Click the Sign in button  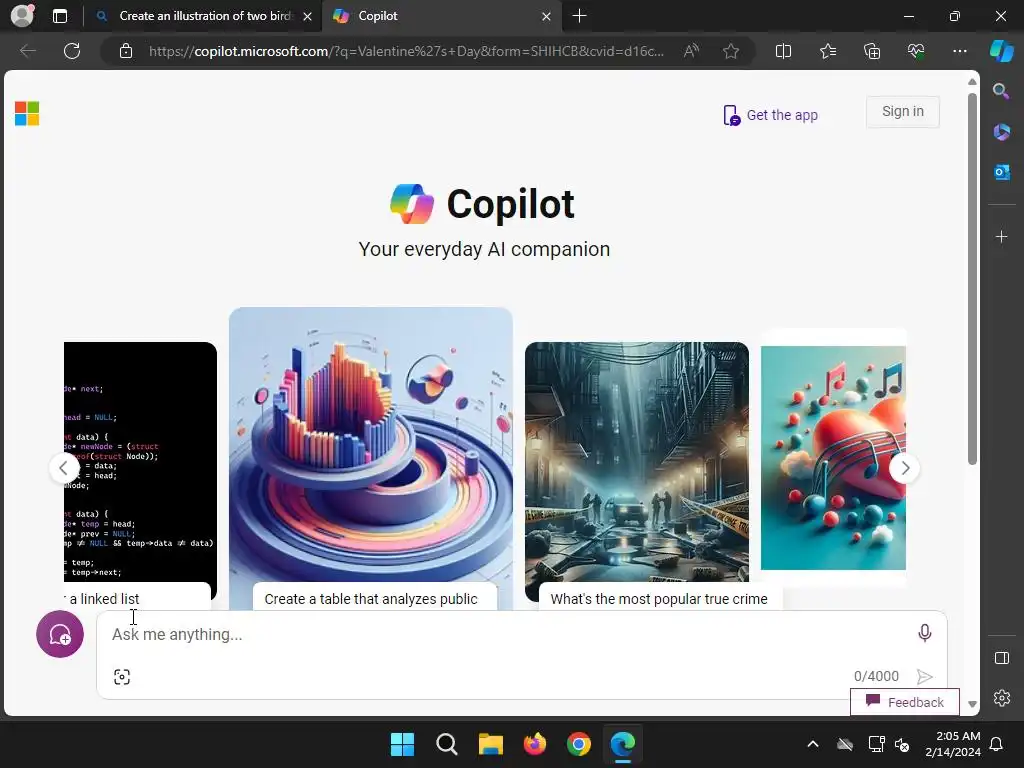(x=903, y=112)
